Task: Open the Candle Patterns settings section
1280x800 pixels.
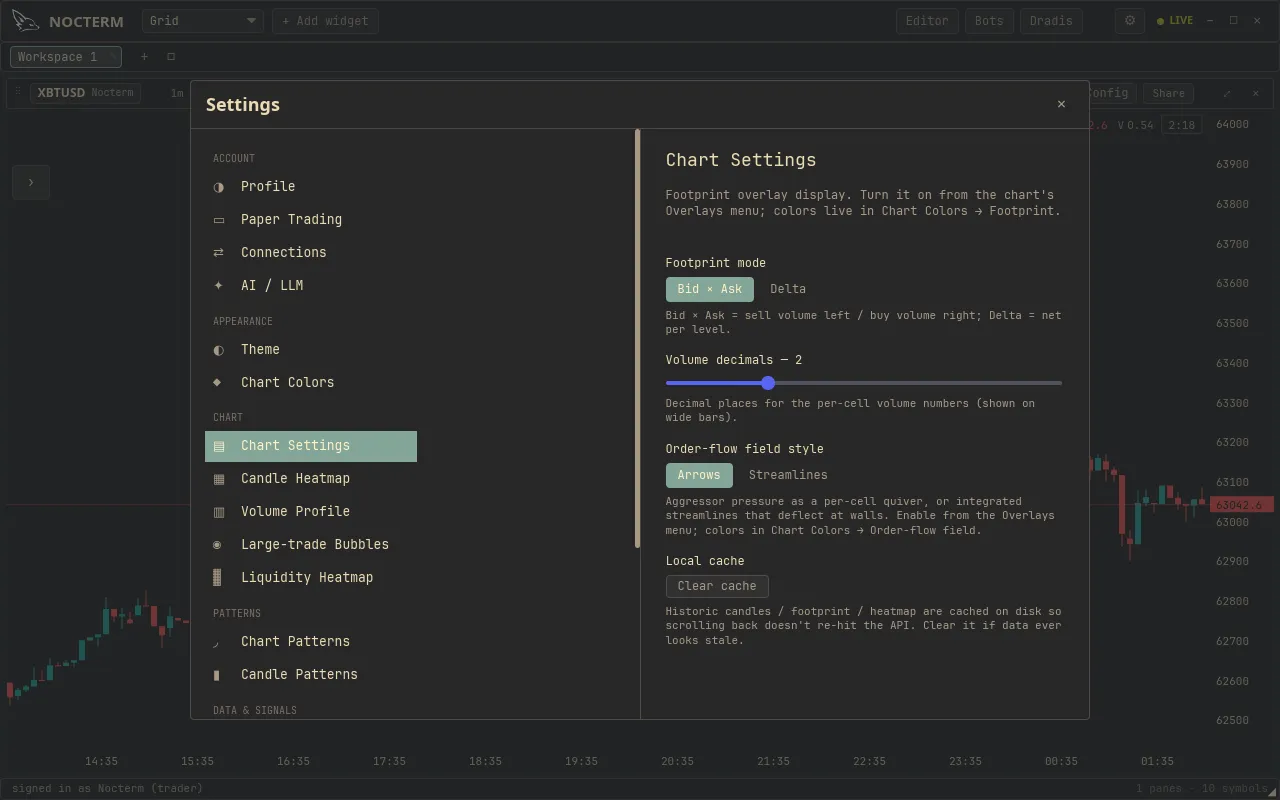Action: pos(311,675)
